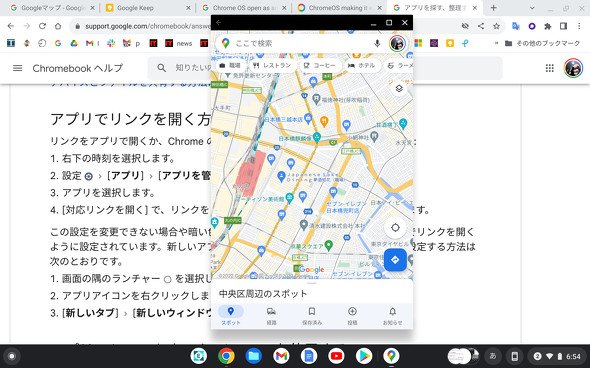The width and height of the screenshot is (590, 368).
Task: Open the ChromeOS launcher button
Action: (12, 356)
